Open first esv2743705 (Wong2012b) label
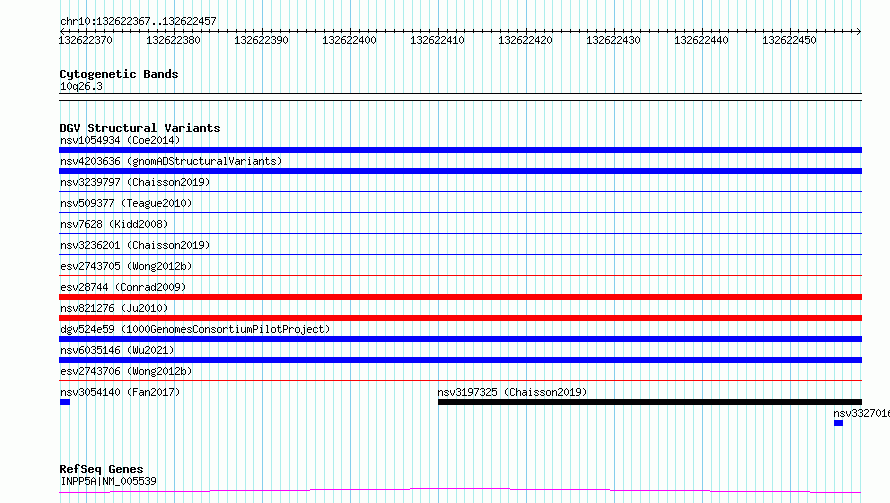 [x=126, y=266]
